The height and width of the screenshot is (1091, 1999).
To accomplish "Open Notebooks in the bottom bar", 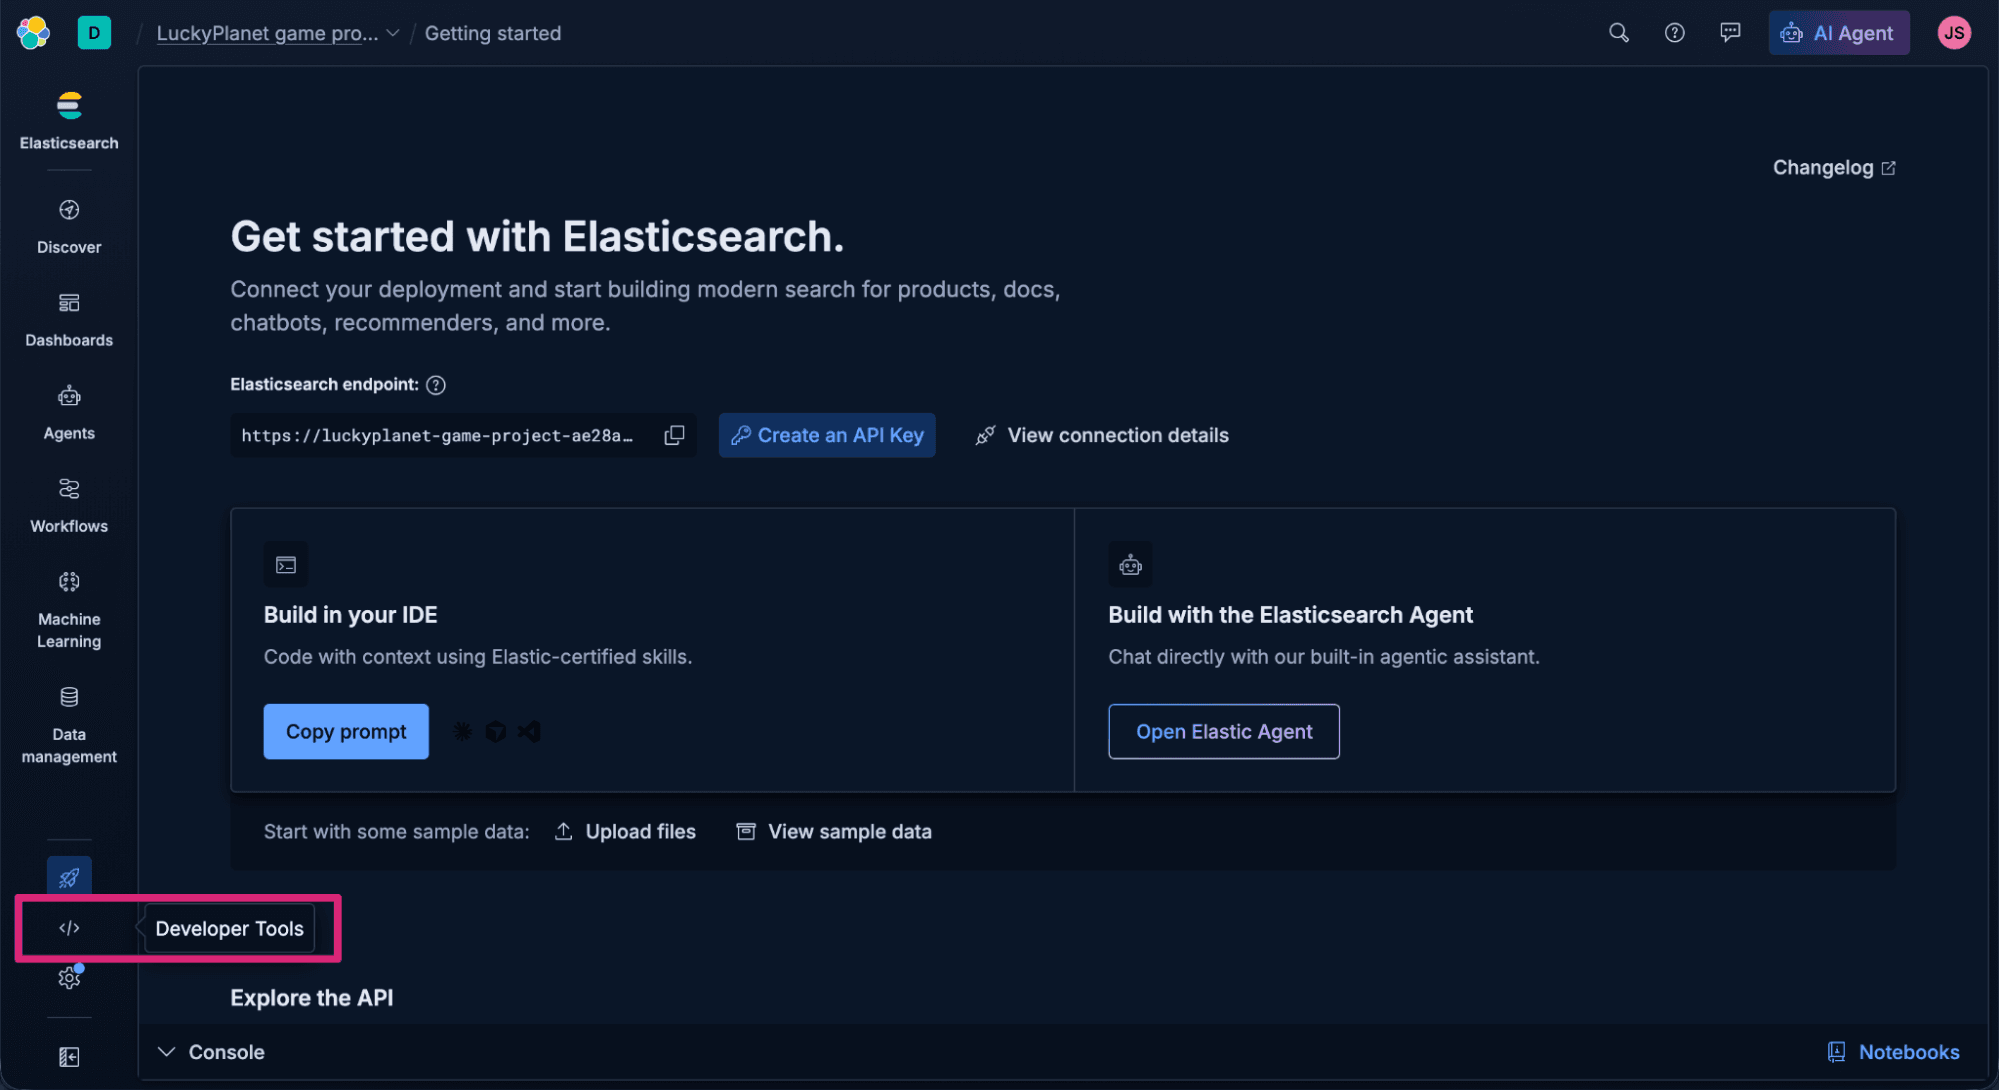I will click(1893, 1052).
